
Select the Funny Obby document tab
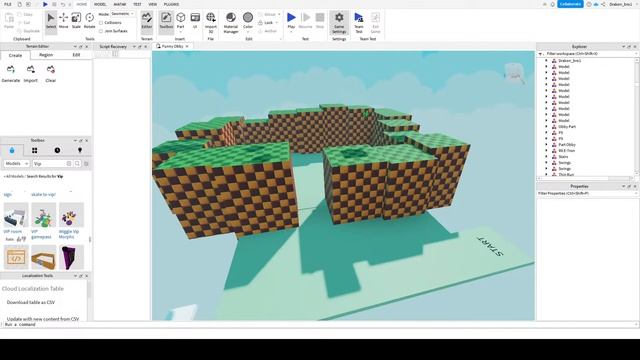173,47
